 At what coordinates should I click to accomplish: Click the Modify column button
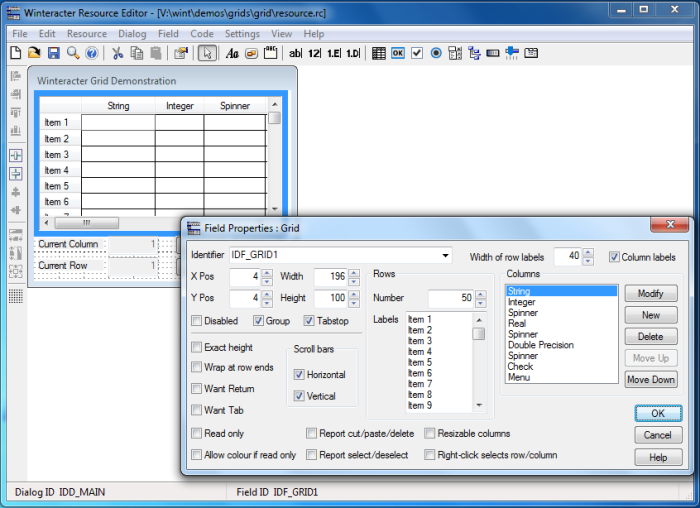coord(650,293)
